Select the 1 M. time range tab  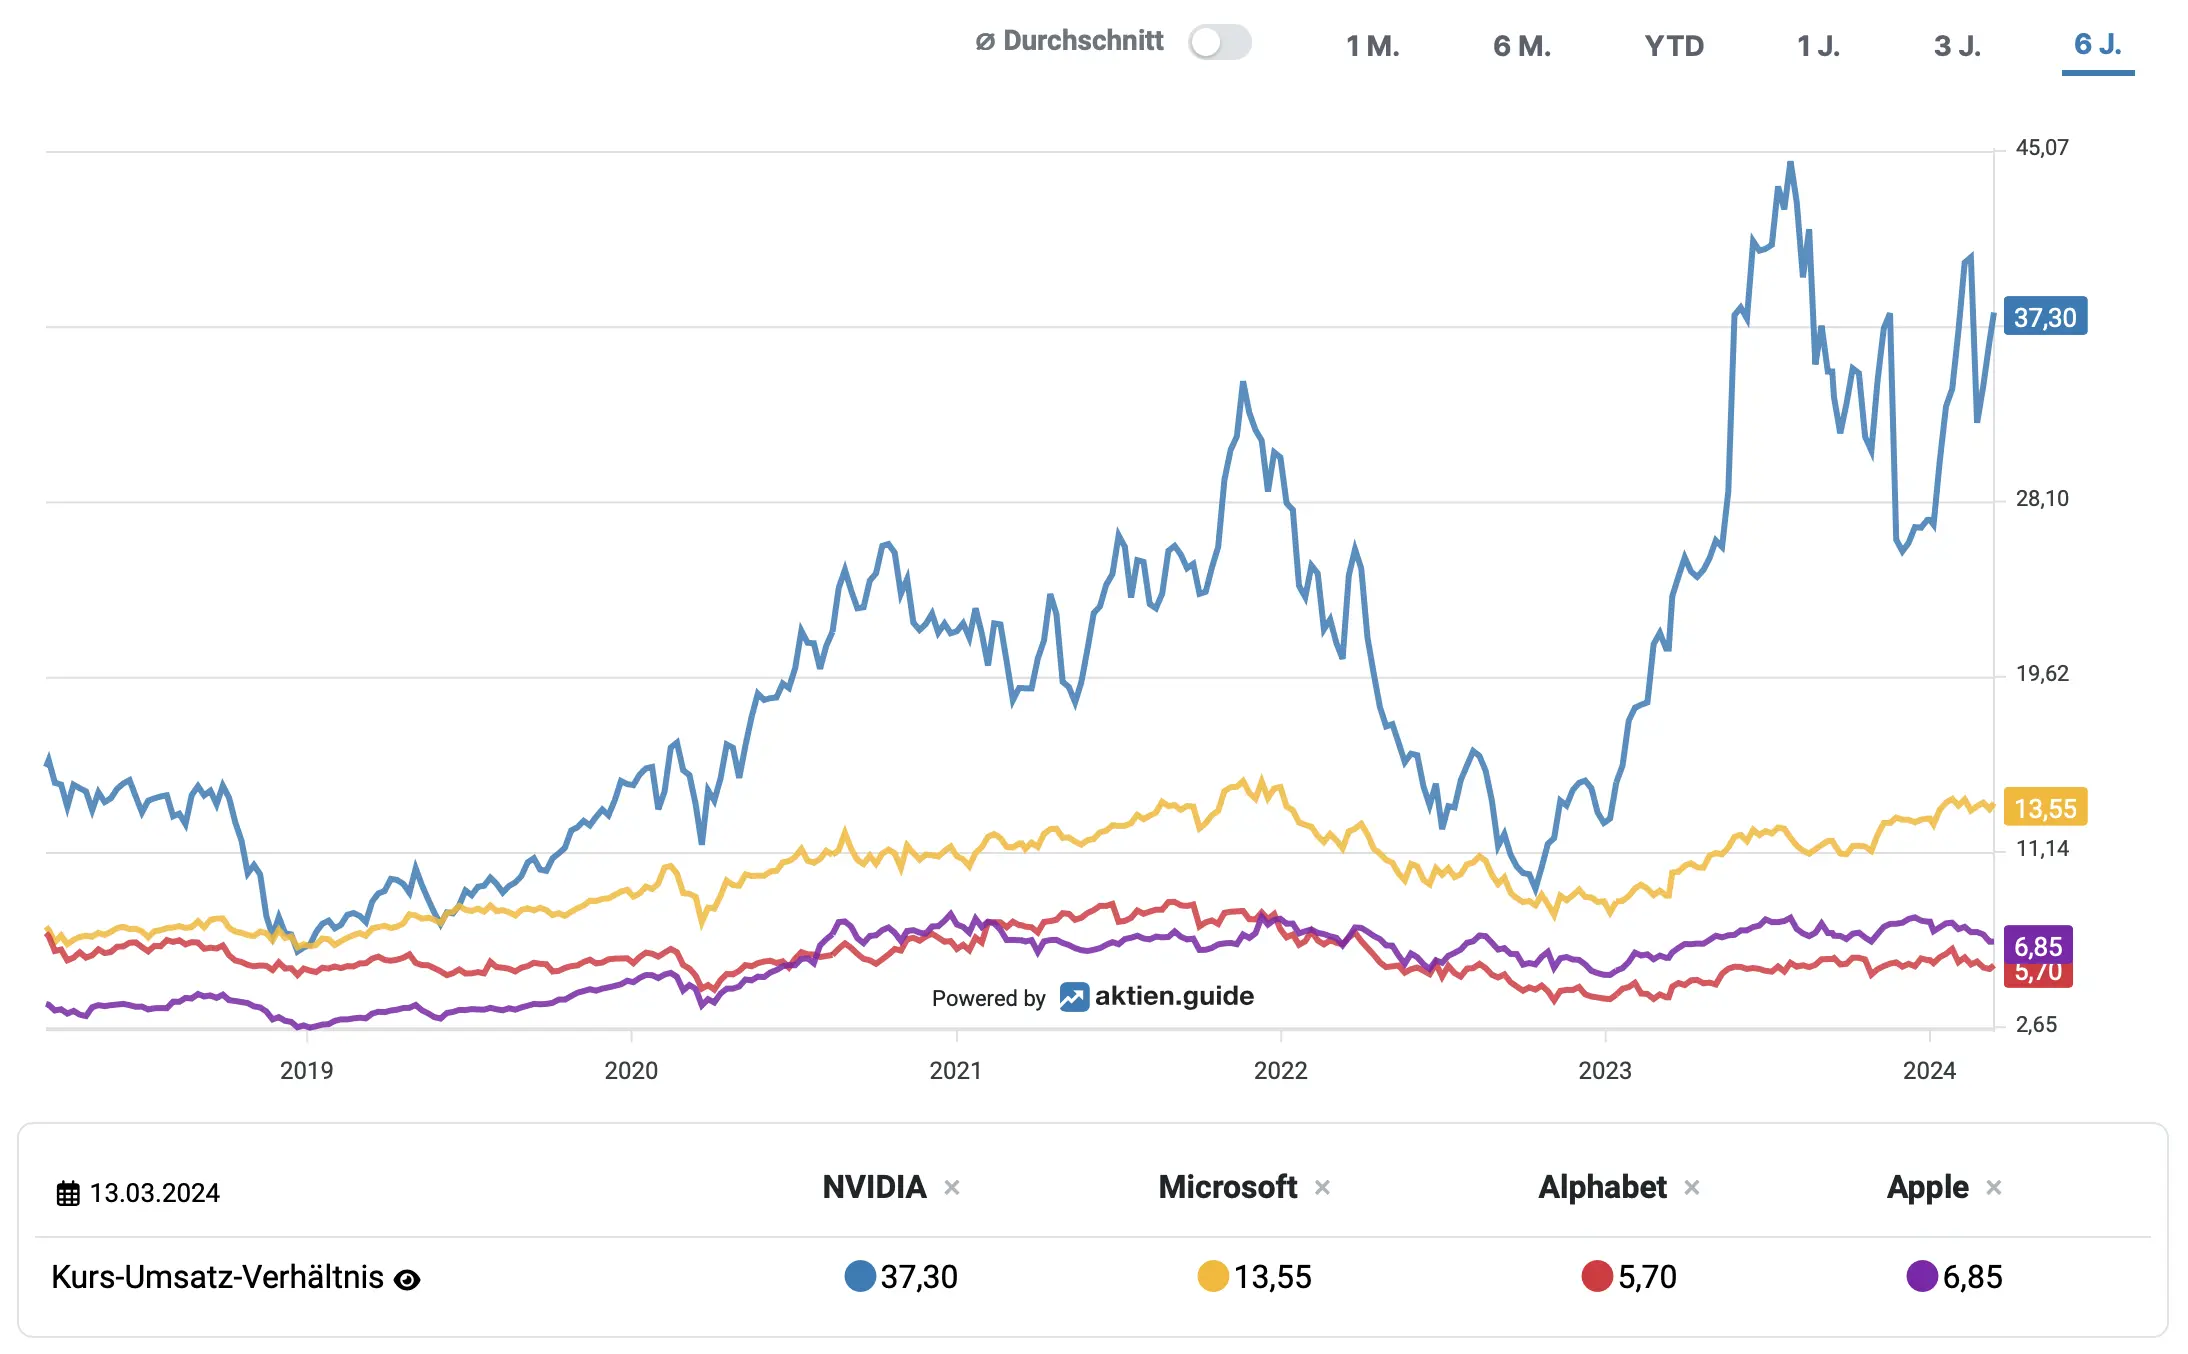(1372, 46)
